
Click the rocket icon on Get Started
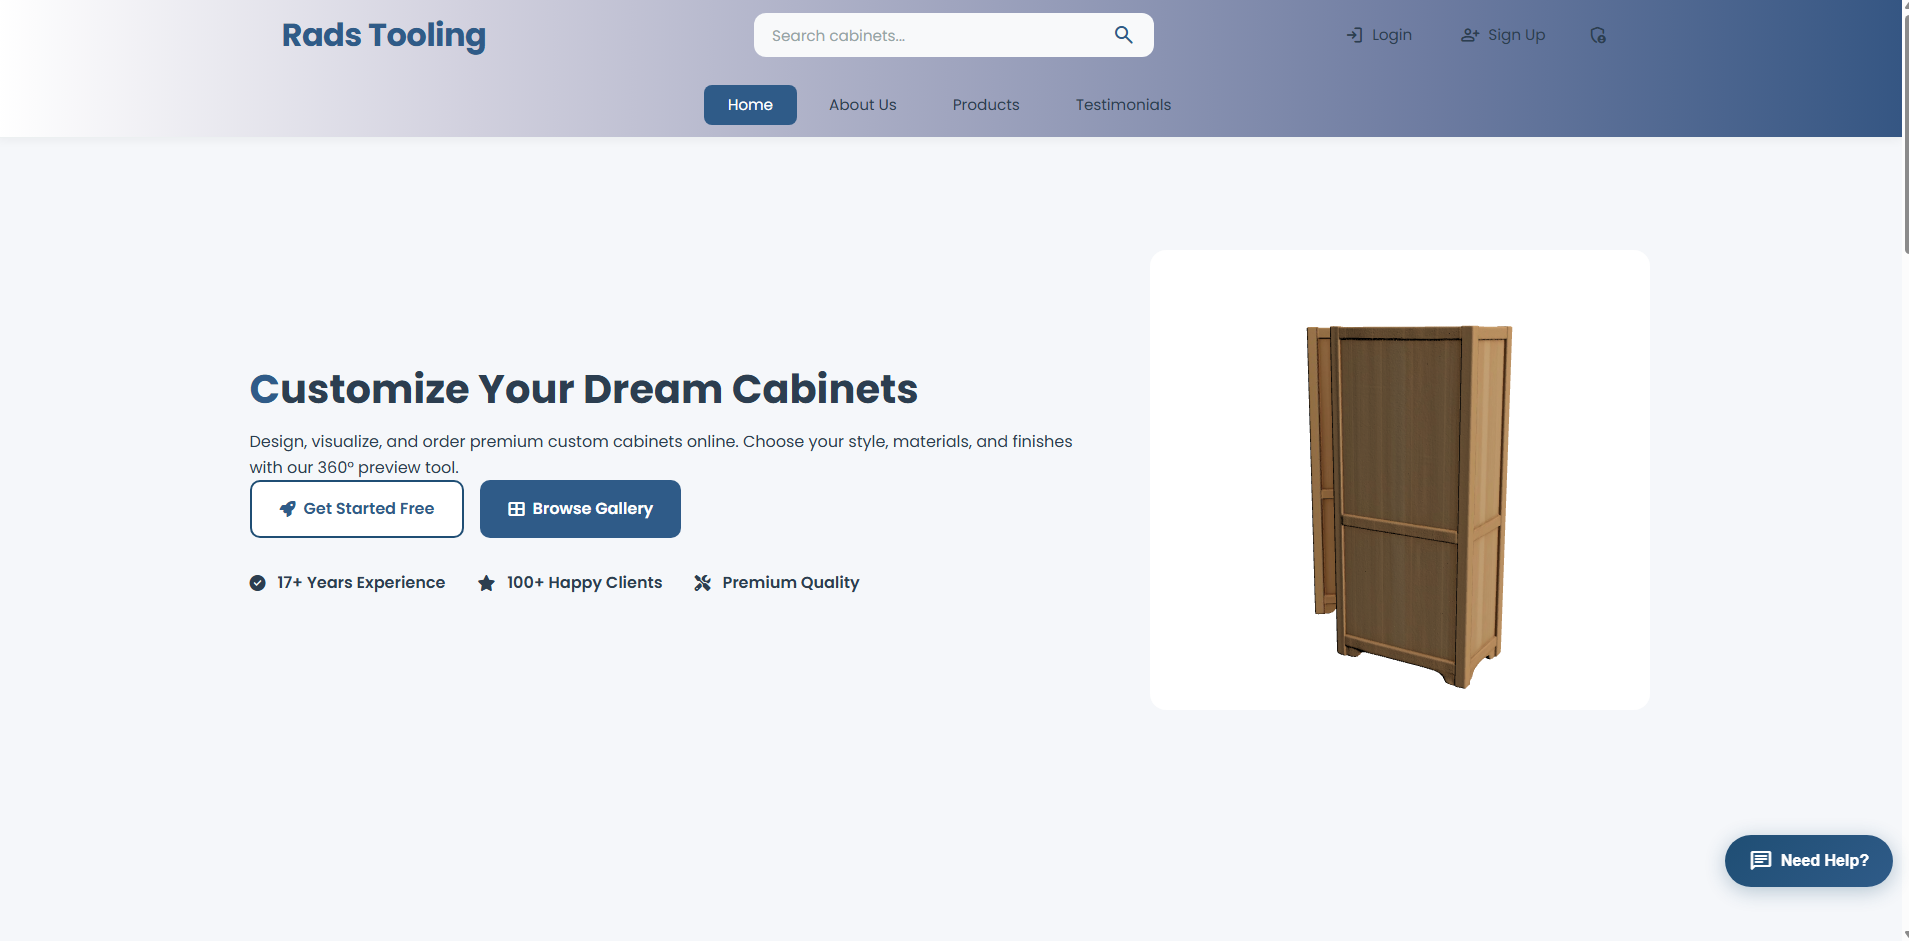click(287, 509)
